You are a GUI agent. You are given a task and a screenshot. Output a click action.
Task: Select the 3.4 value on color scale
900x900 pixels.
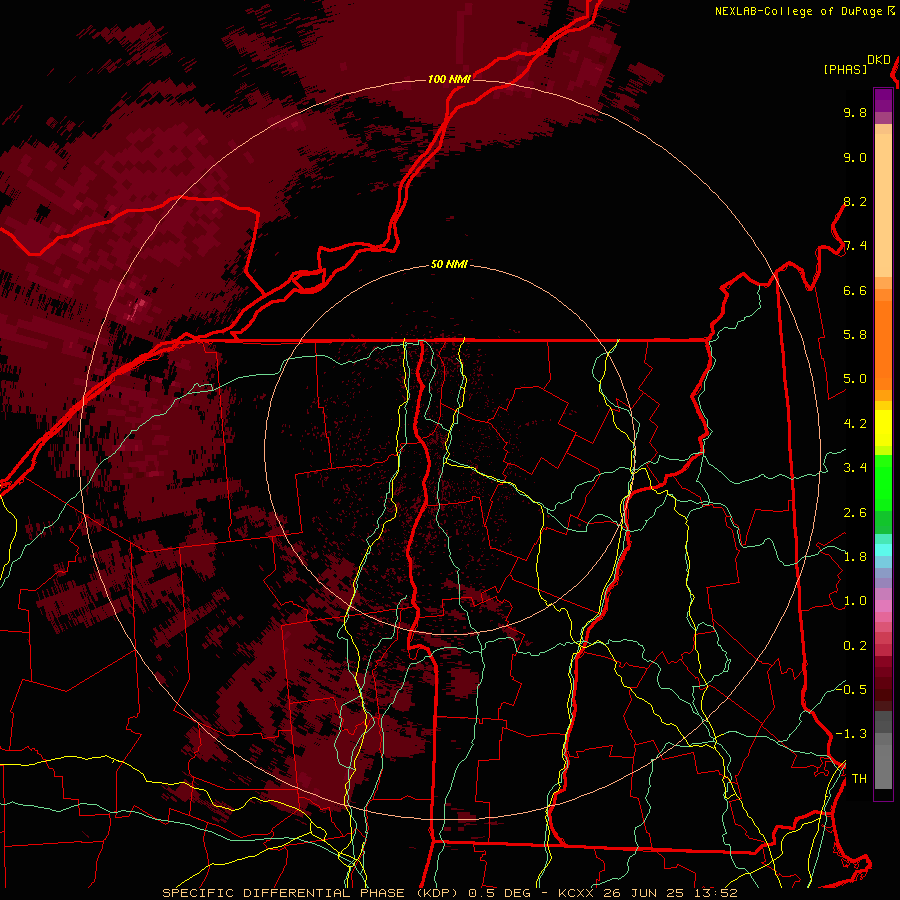[x=855, y=468]
